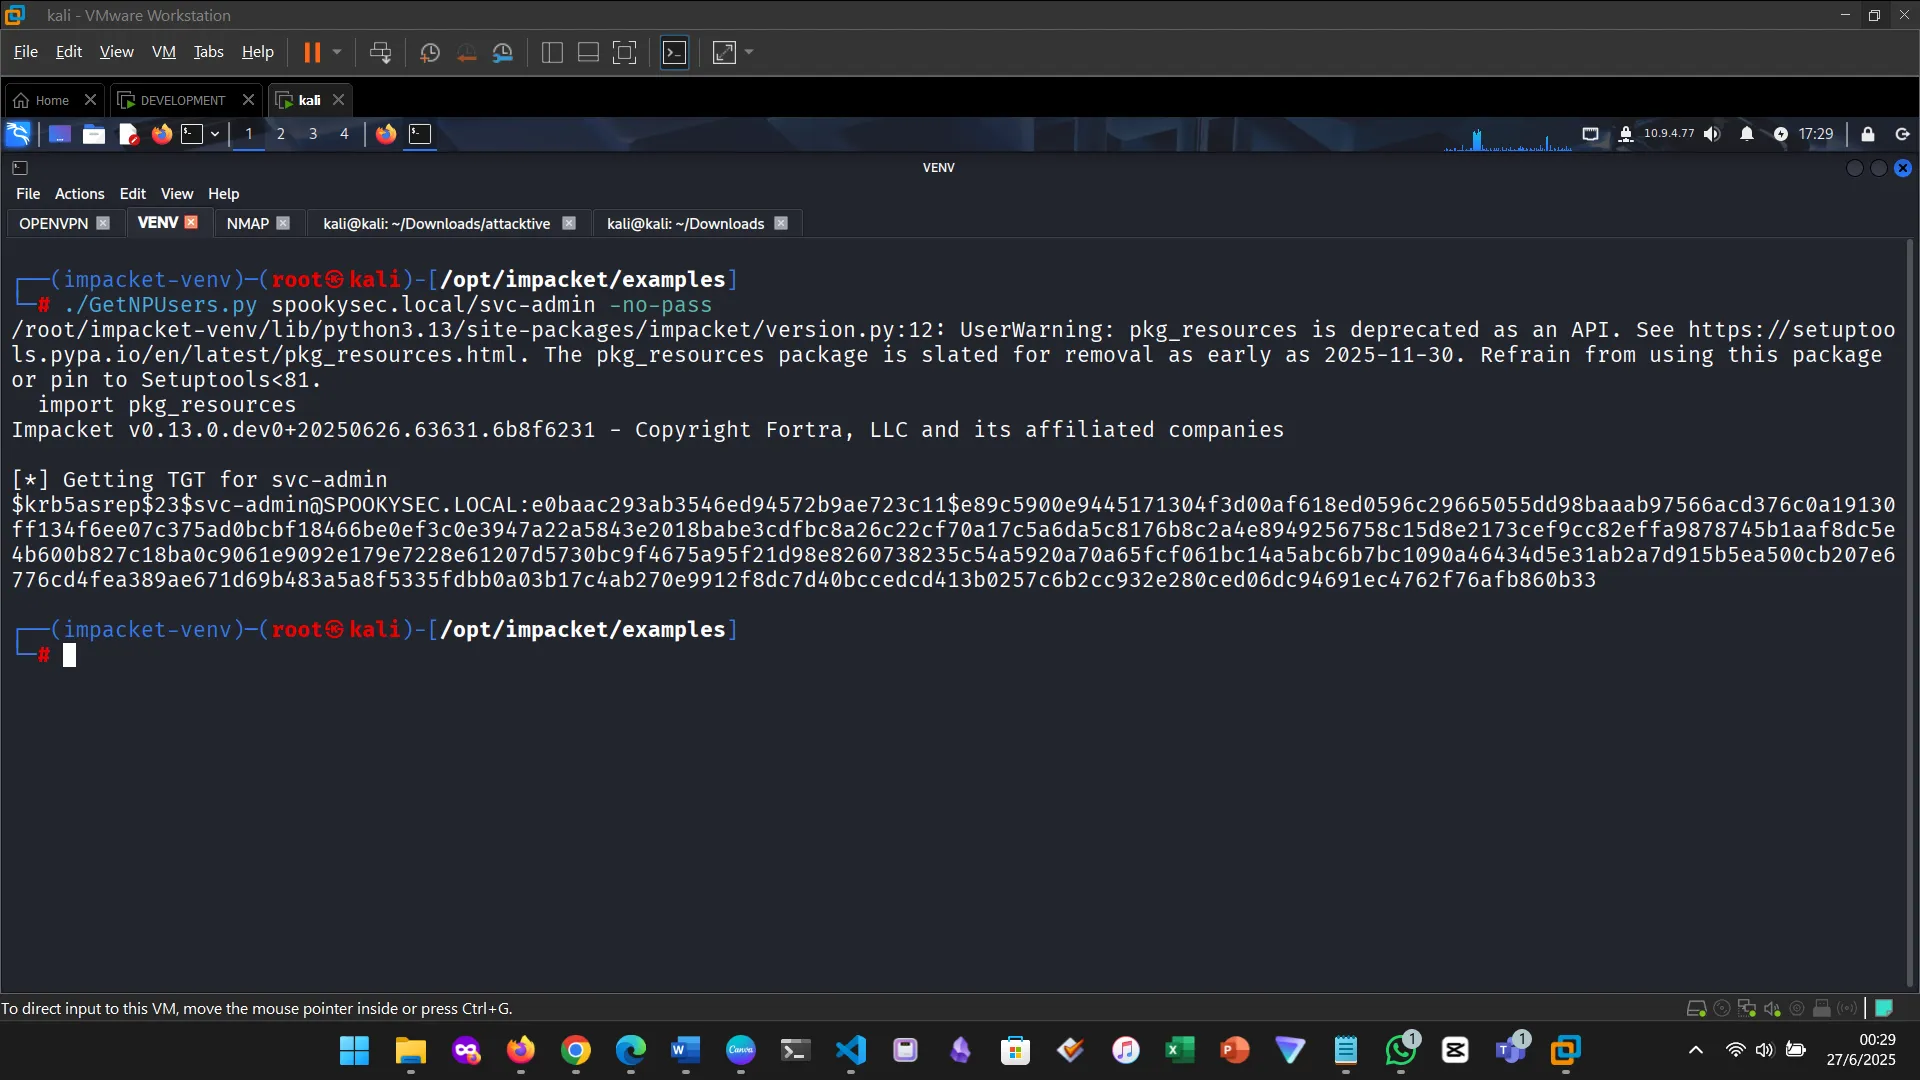The width and height of the screenshot is (1920, 1080).
Task: Toggle VMware full screen mode
Action: [x=624, y=52]
